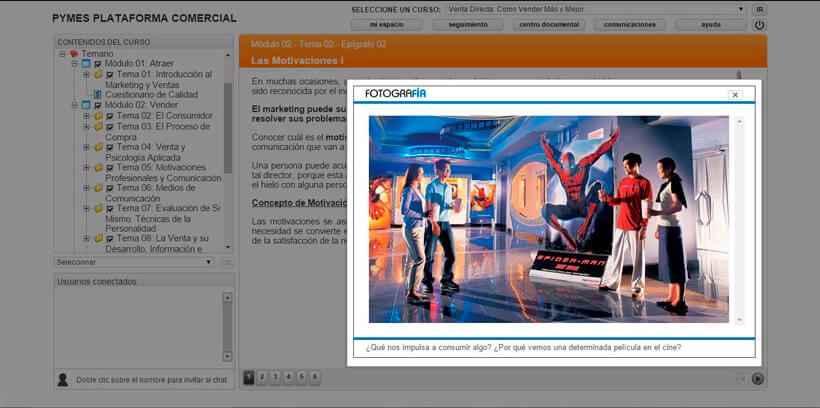Go to page 5
820x408 pixels.
[x=301, y=378]
